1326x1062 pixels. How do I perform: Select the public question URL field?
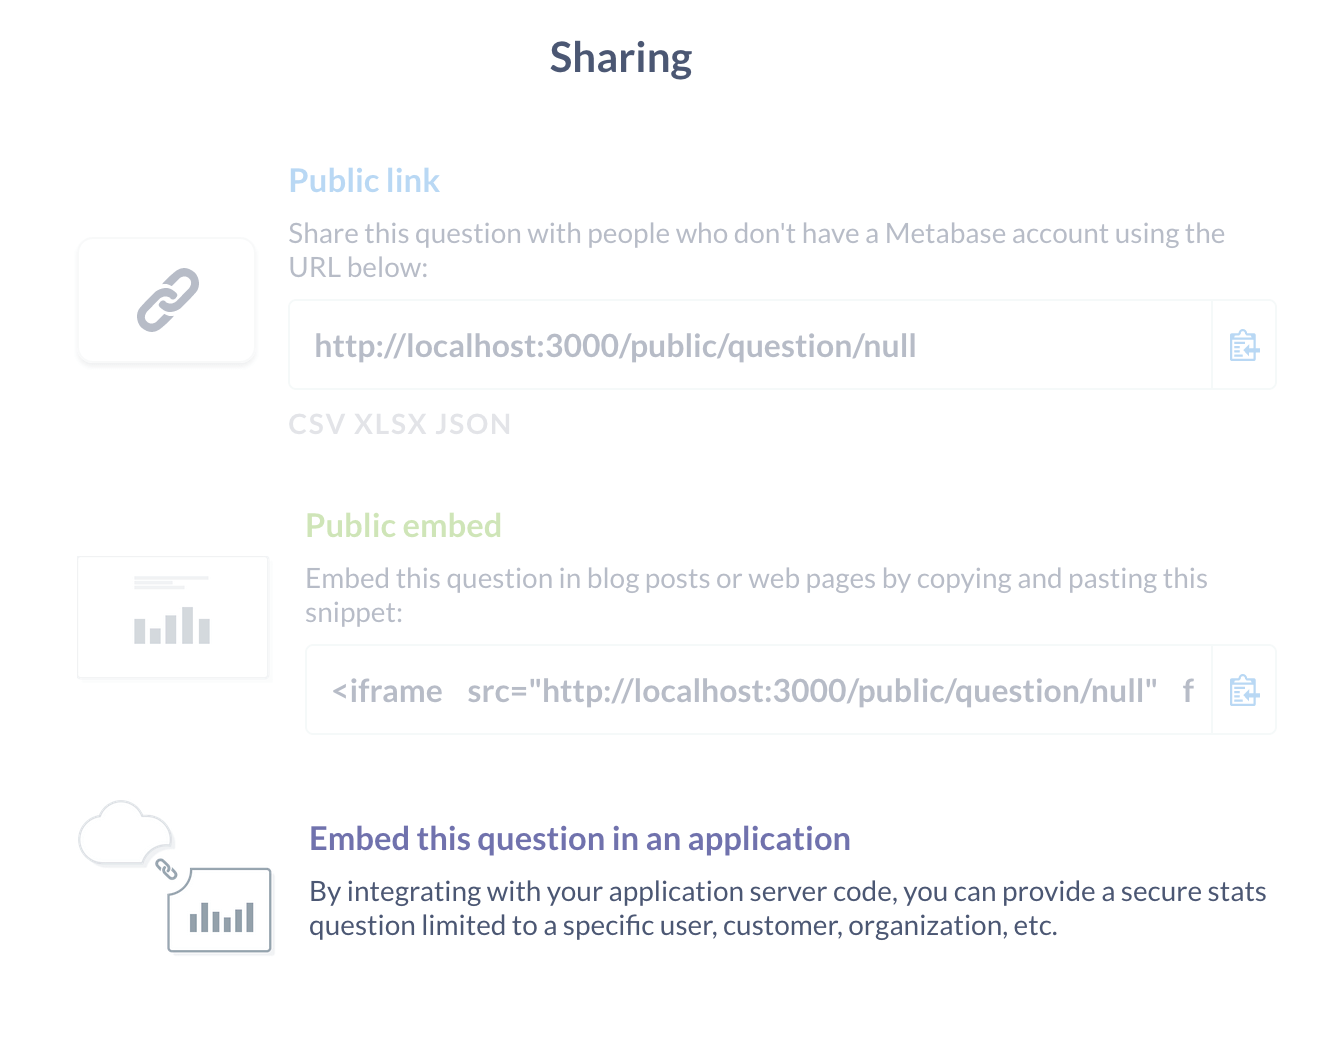pos(750,345)
